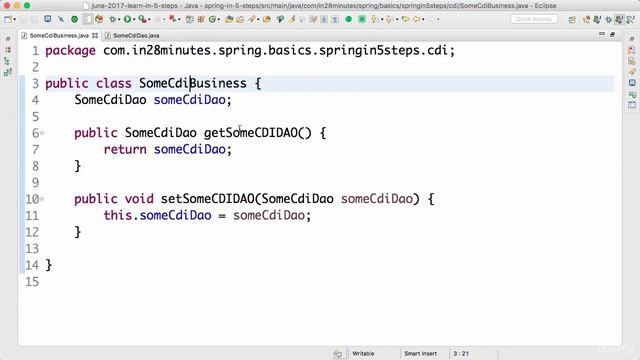The image size is (640, 360).
Task: Click the status bar icon left of Writable
Action: click(338, 353)
